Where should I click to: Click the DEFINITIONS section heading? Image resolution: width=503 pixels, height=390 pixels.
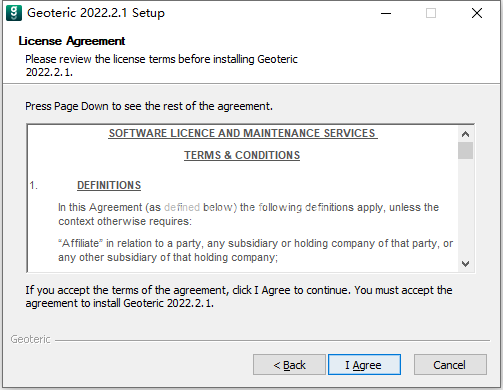coord(109,185)
